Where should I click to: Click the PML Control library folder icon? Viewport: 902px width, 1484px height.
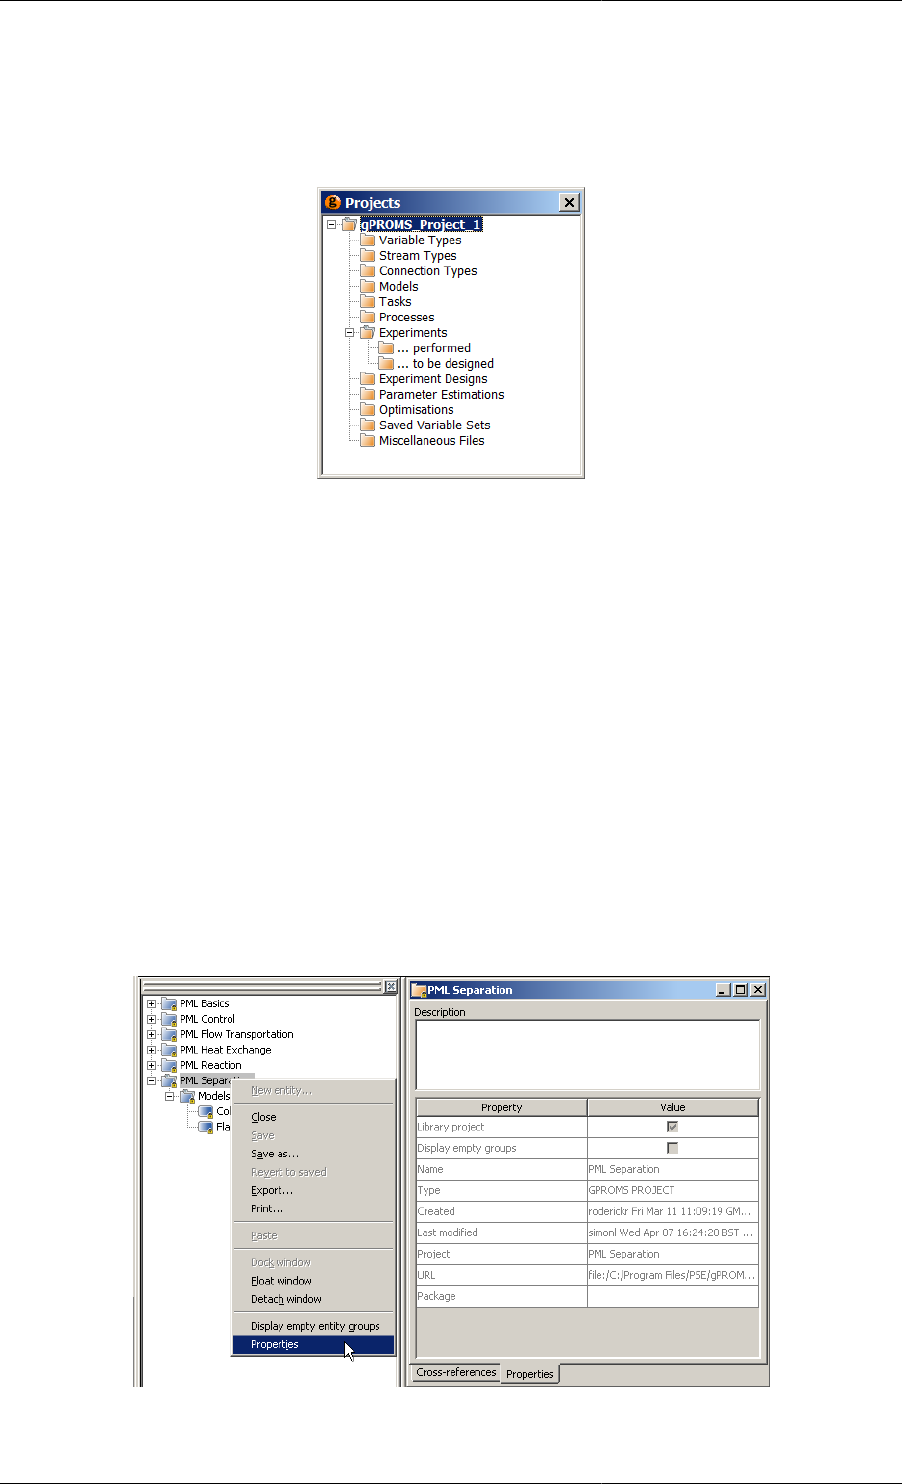pos(169,1019)
